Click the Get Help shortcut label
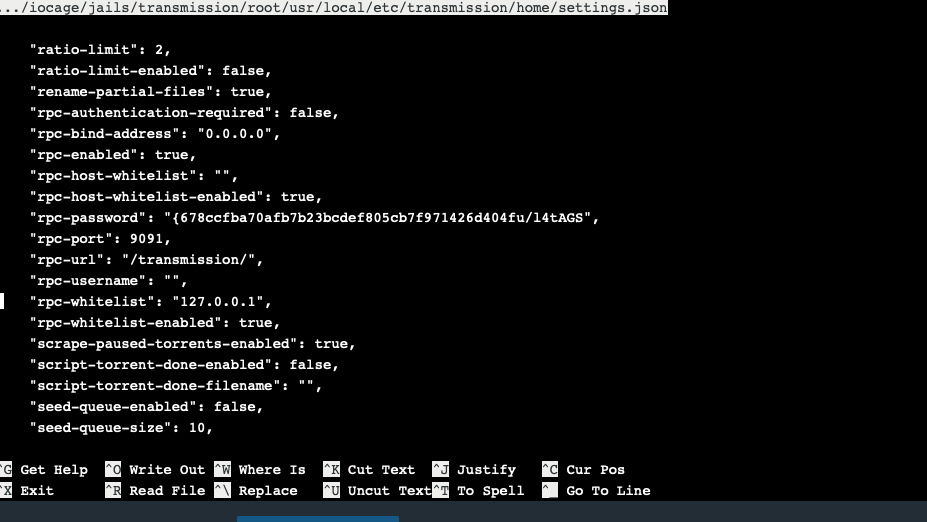This screenshot has height=522, width=927. click(x=54, y=470)
